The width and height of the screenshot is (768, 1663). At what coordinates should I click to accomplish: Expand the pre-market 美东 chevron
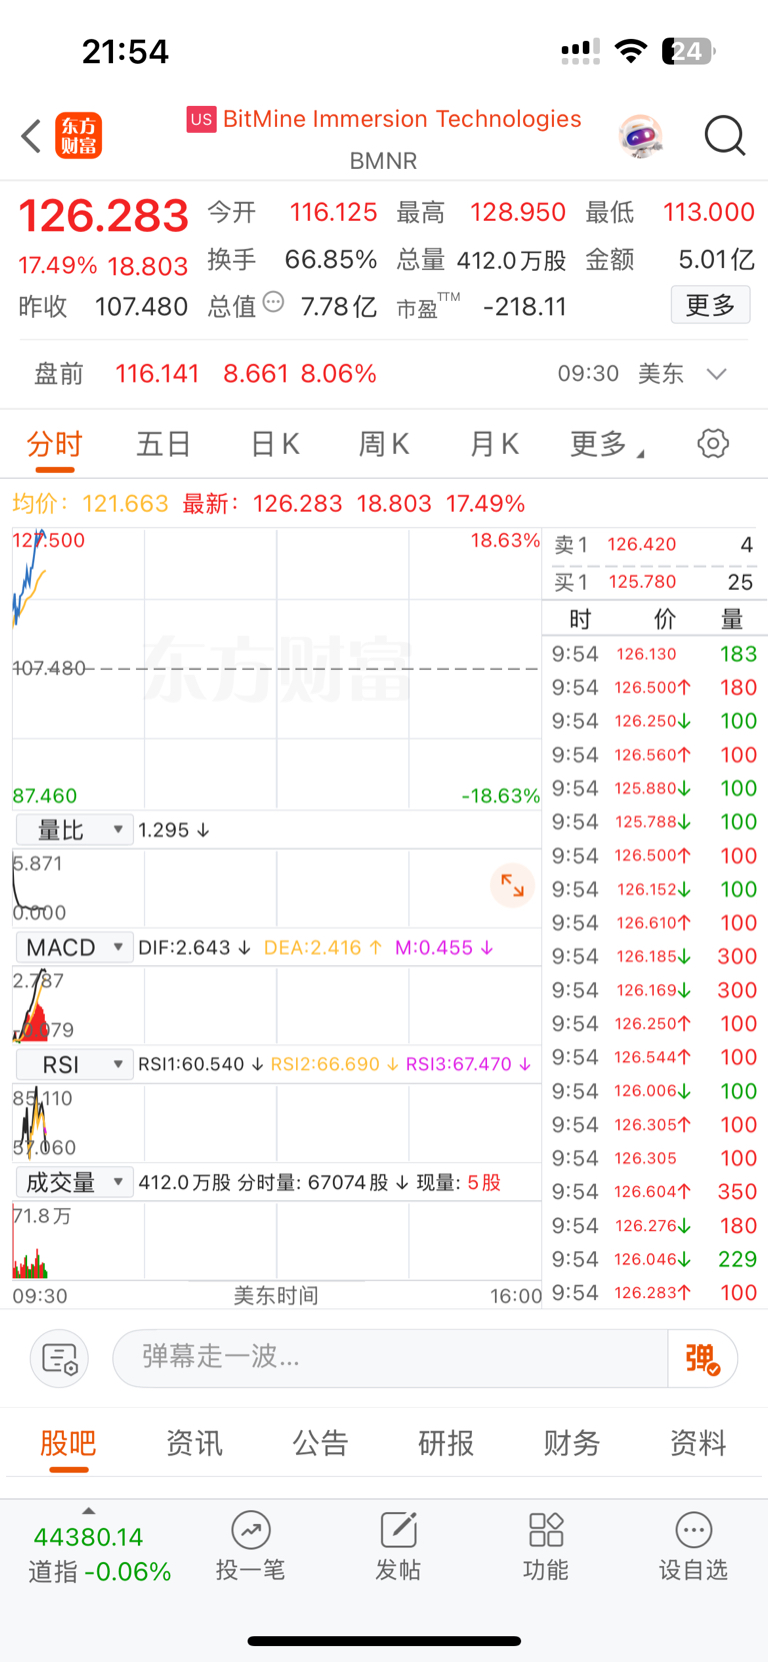click(x=716, y=374)
